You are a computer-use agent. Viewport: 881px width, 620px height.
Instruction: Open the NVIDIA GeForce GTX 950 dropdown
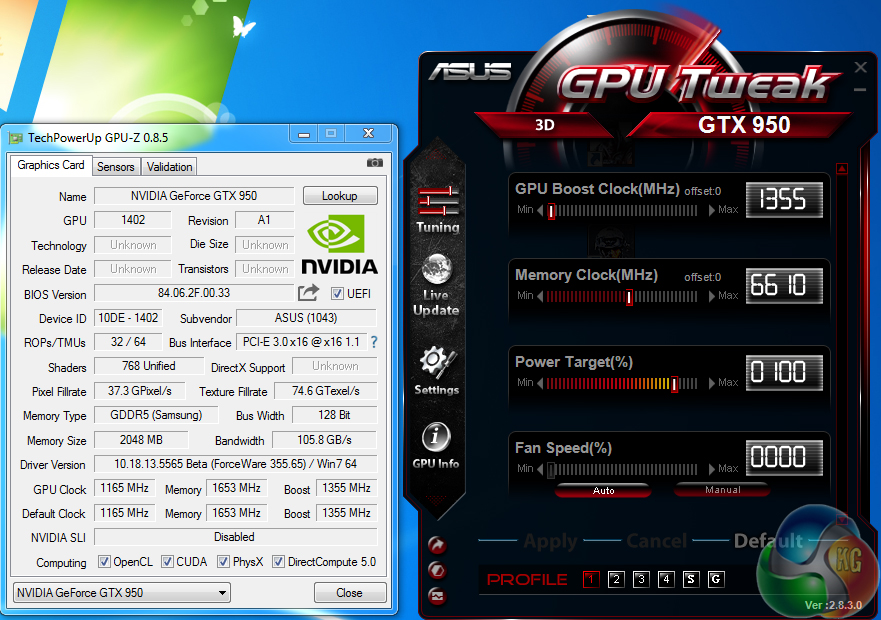[122, 592]
